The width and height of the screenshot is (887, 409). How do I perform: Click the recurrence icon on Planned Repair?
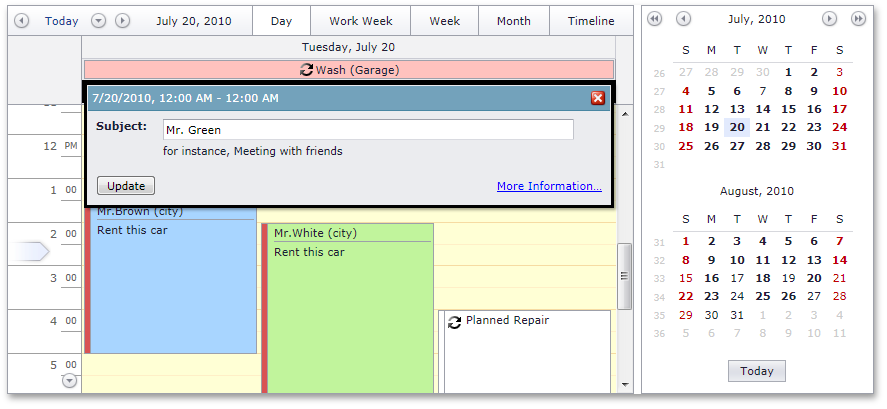pos(455,322)
